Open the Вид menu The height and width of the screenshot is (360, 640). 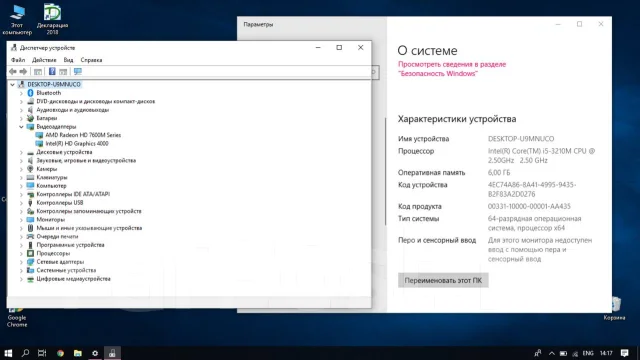tap(68, 60)
